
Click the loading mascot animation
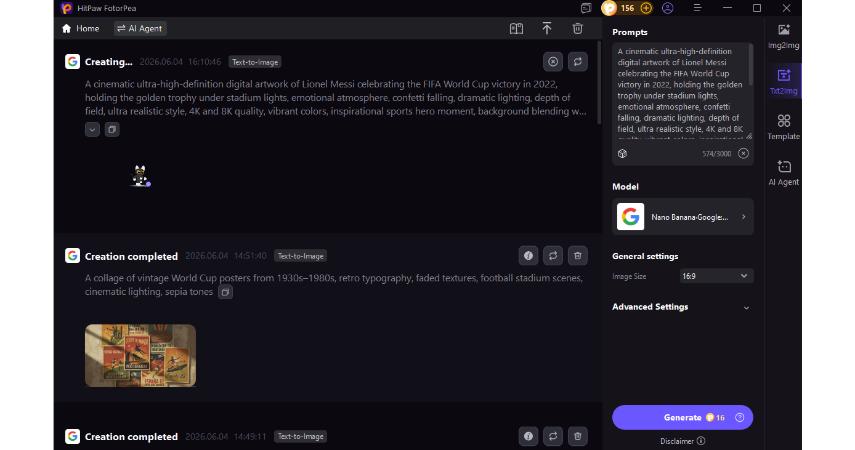point(141,176)
